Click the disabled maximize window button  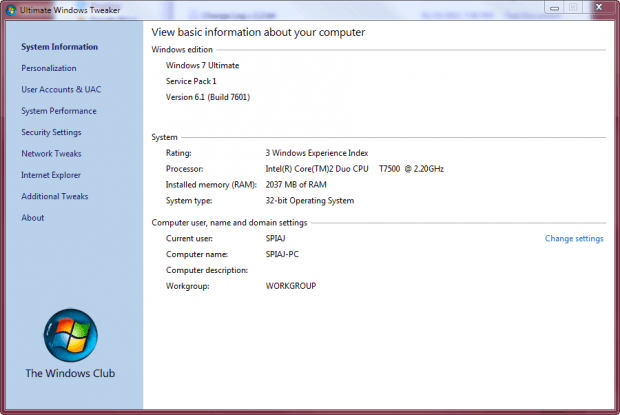coord(573,8)
